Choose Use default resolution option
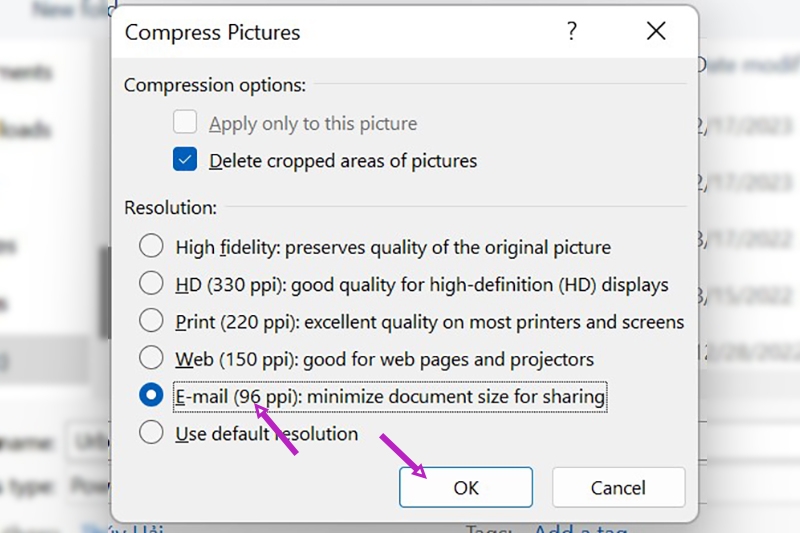Image resolution: width=800 pixels, height=533 pixels. coord(151,433)
